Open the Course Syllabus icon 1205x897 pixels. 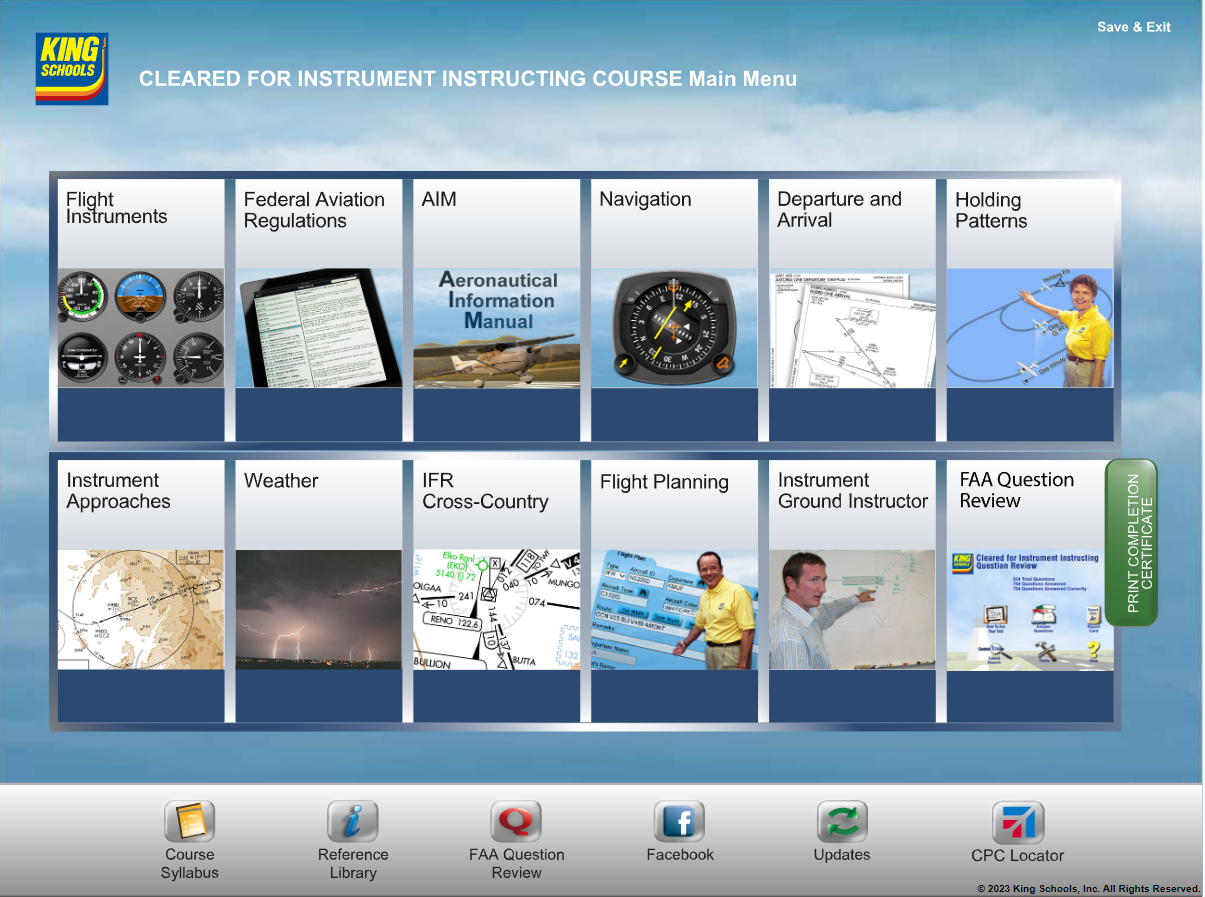pyautogui.click(x=189, y=823)
